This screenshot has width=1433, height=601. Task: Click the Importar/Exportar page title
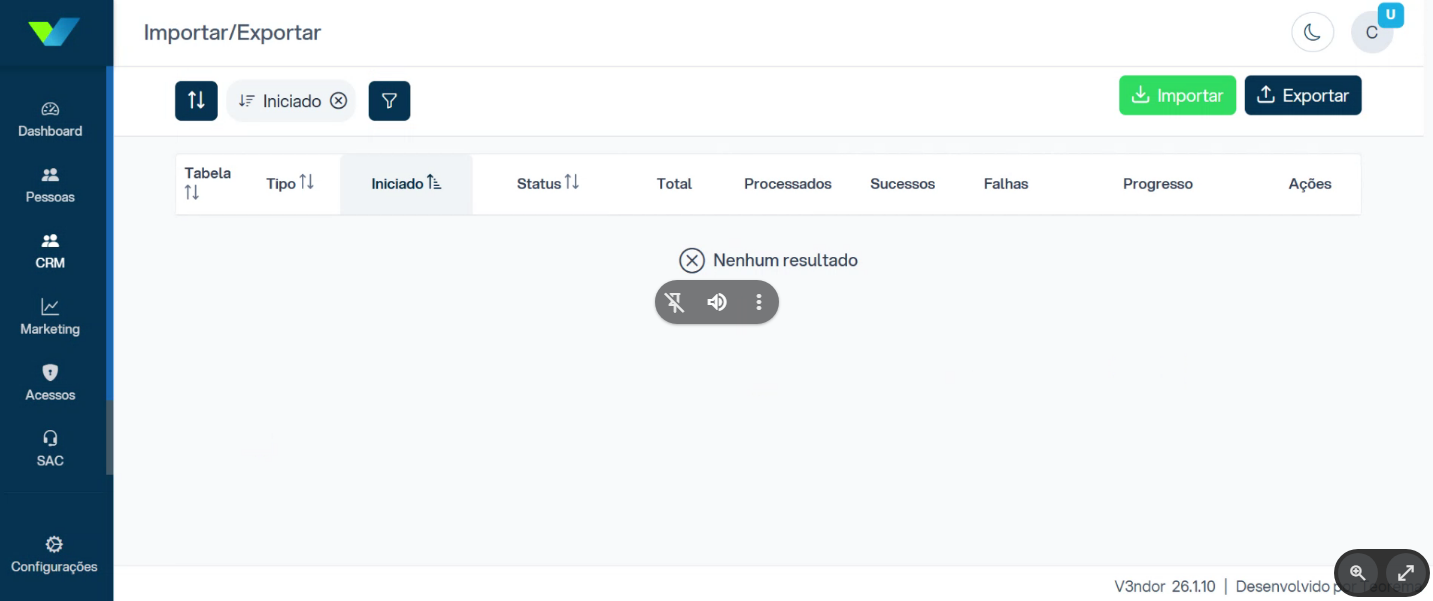[x=232, y=32]
